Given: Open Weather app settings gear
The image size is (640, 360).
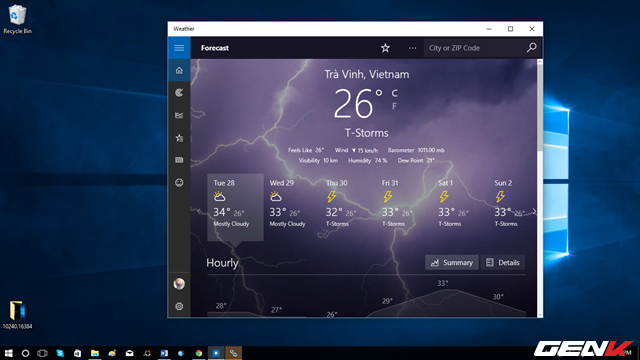Looking at the screenshot, I should 179,306.
